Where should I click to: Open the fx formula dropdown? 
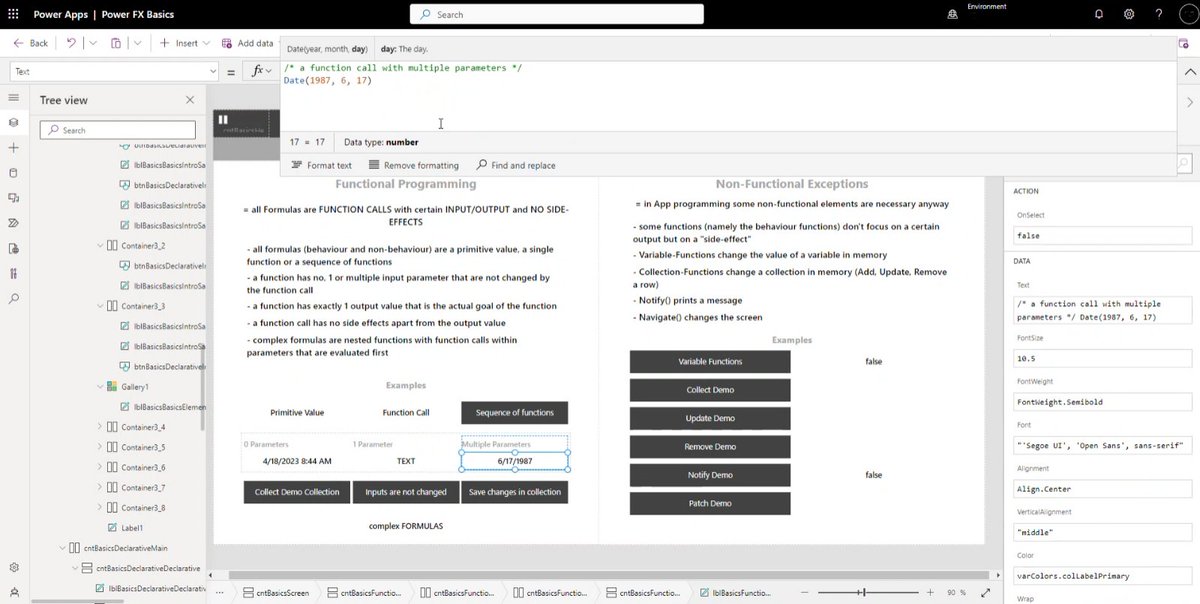pyautogui.click(x=262, y=71)
